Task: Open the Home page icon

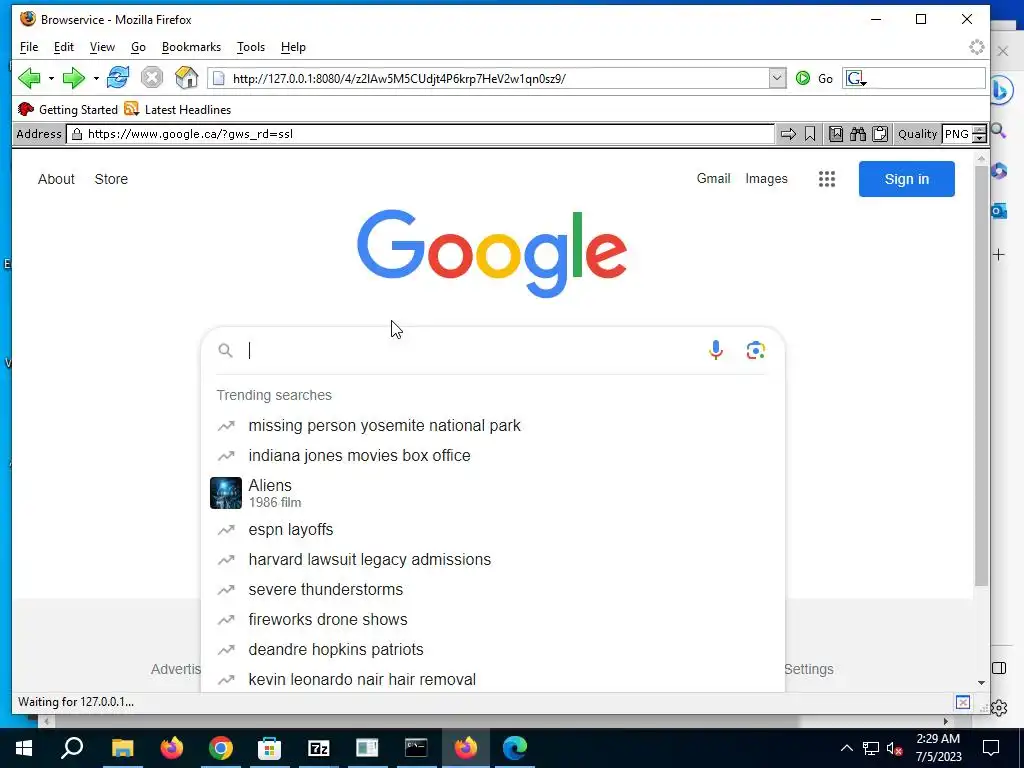Action: (x=187, y=78)
